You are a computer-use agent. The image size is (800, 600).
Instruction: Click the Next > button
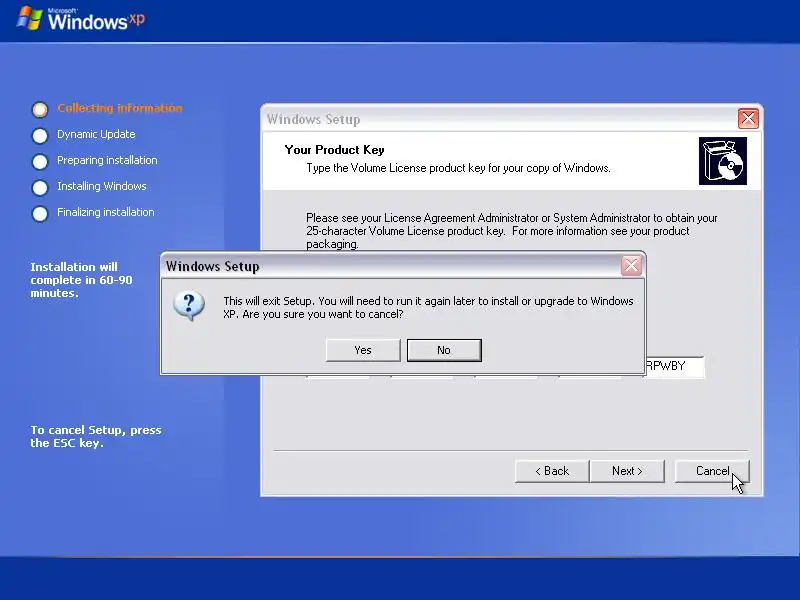(x=627, y=471)
